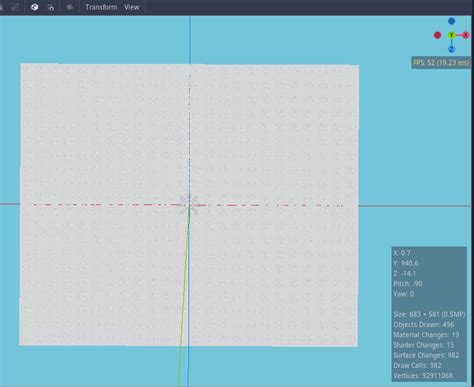474x387 pixels.
Task: Toggle the local space globe icon
Action: pos(34,7)
